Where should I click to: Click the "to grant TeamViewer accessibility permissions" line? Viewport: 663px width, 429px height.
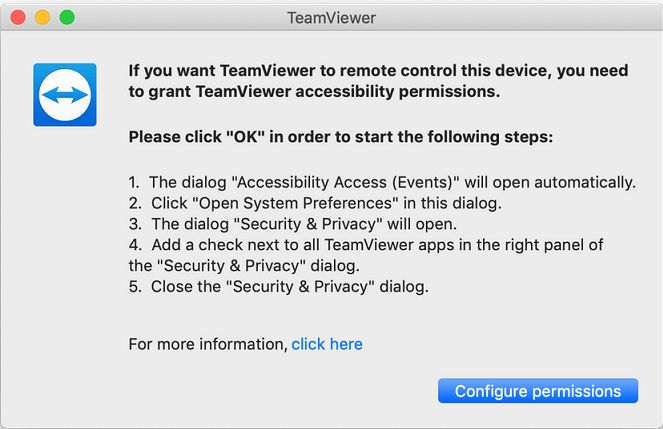coord(314,92)
